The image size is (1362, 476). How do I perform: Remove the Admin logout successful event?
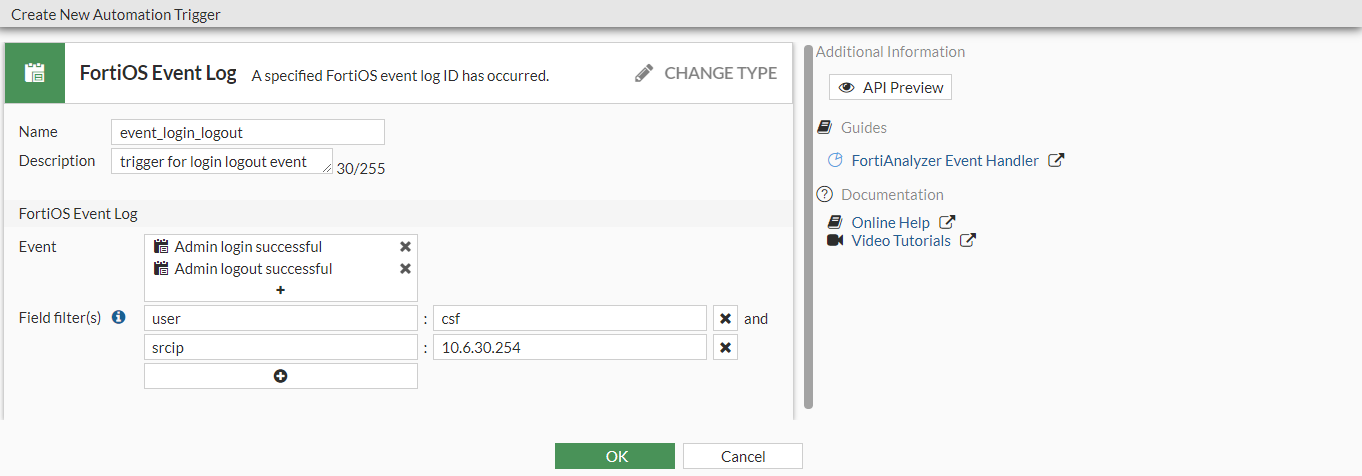pos(405,269)
